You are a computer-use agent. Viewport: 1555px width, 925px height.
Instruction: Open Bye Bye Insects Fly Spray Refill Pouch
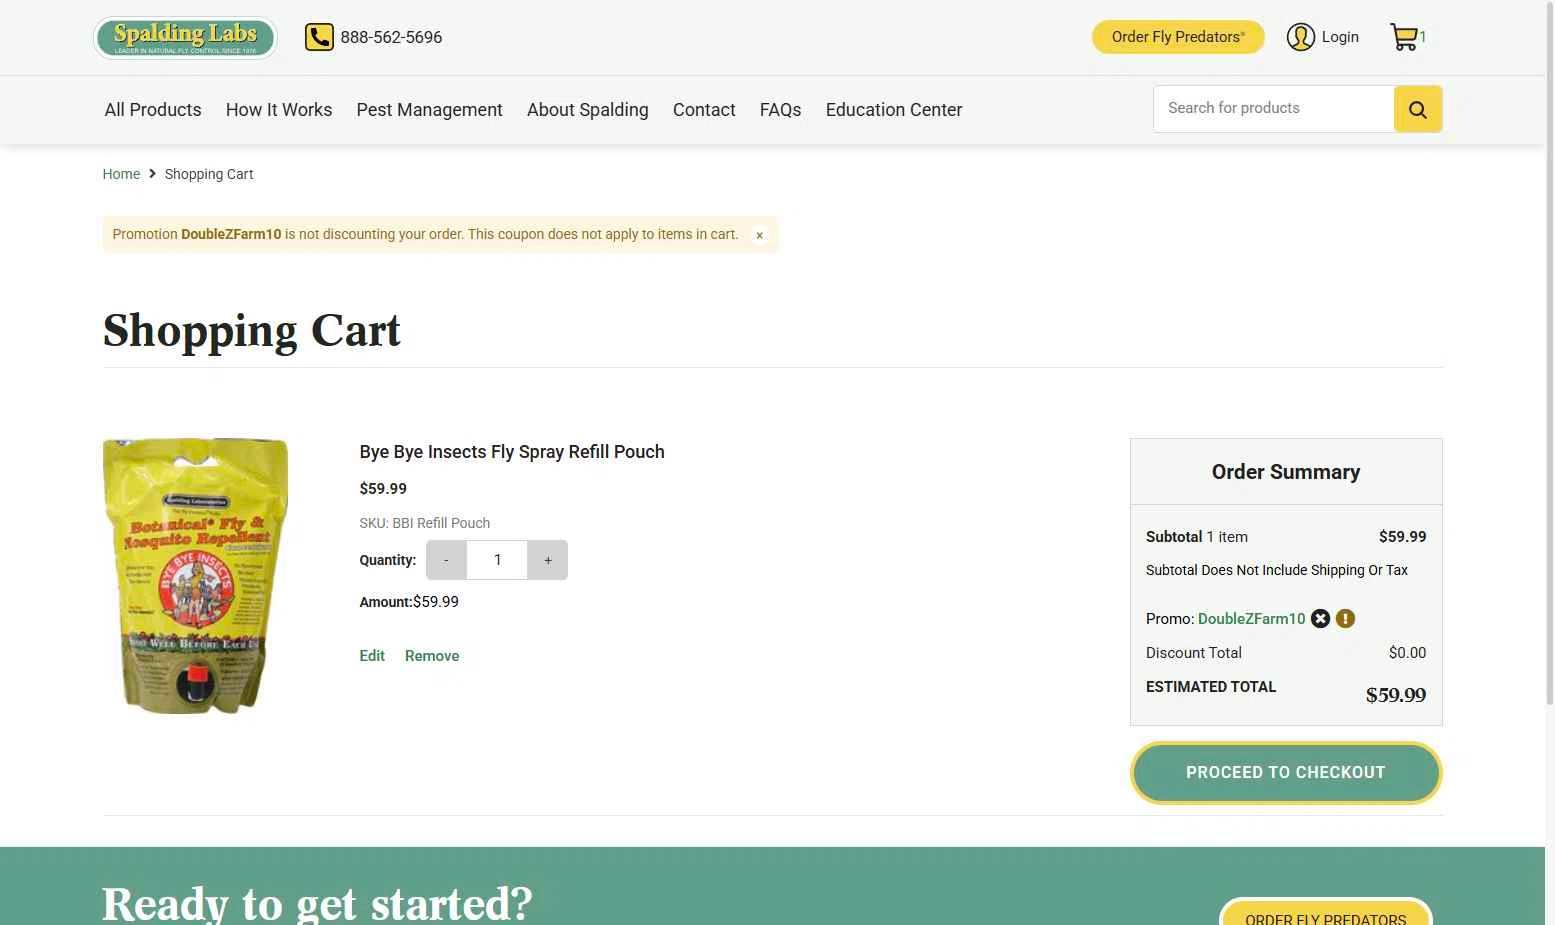pyautogui.click(x=512, y=452)
